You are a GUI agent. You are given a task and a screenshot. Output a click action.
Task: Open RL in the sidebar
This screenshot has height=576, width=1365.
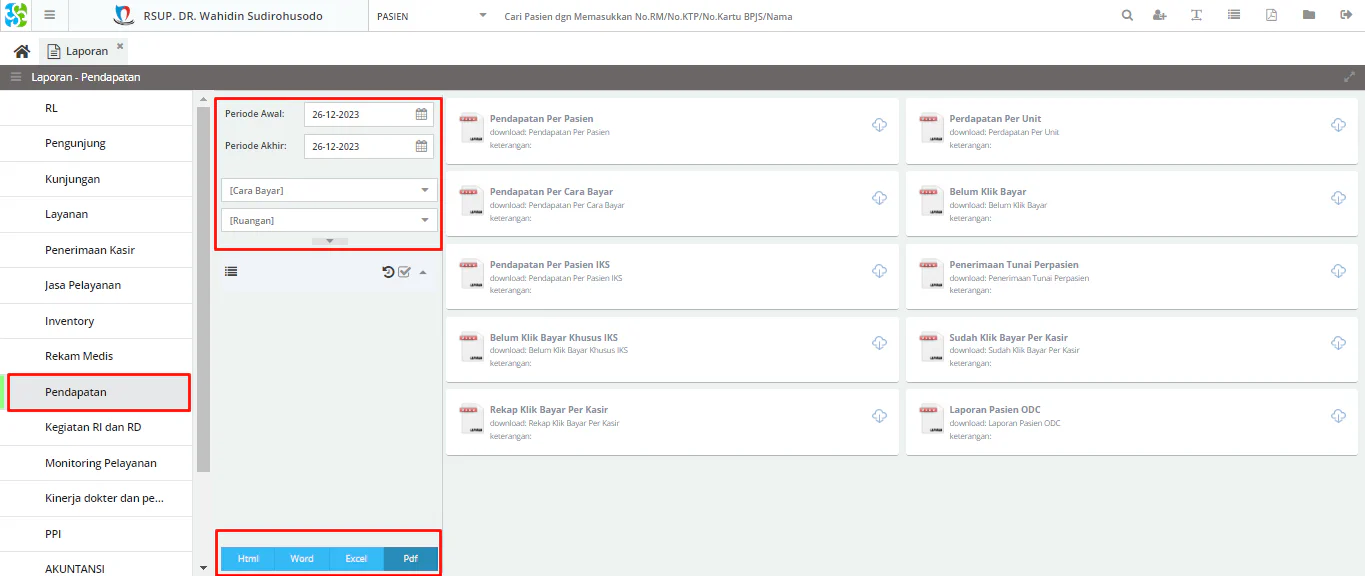coord(95,108)
